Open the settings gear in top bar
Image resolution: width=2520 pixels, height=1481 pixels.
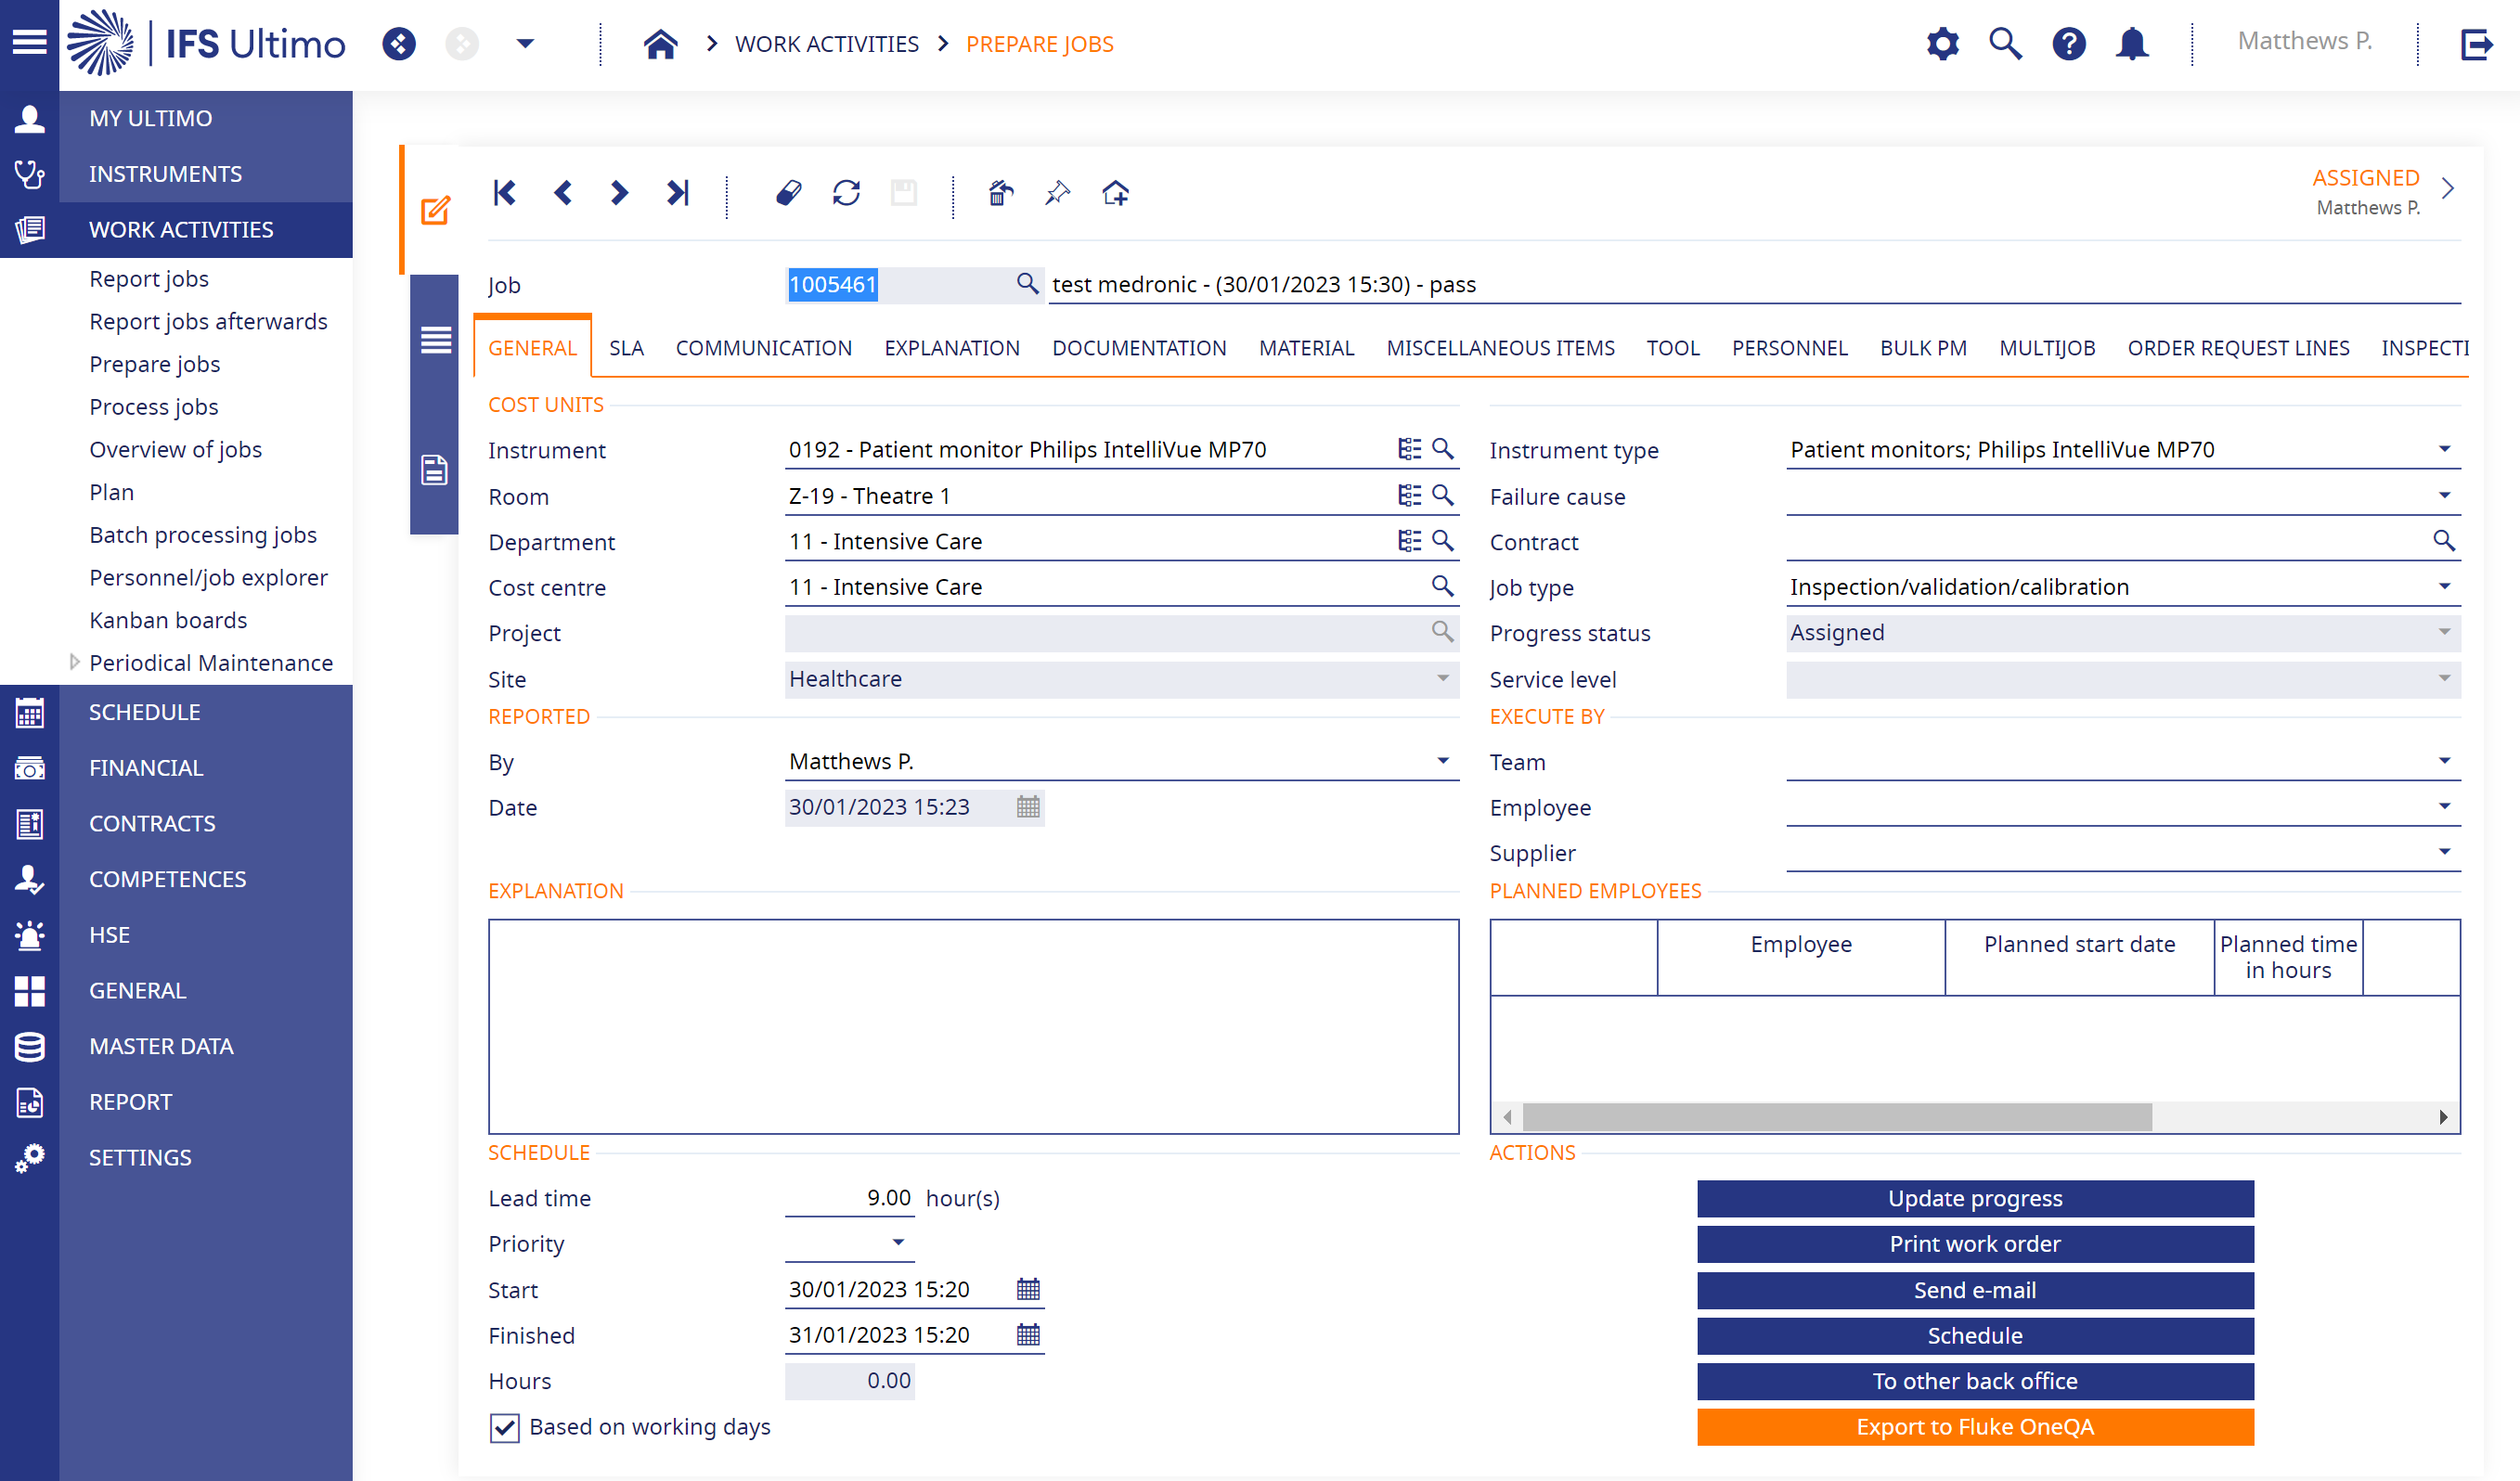1942,44
